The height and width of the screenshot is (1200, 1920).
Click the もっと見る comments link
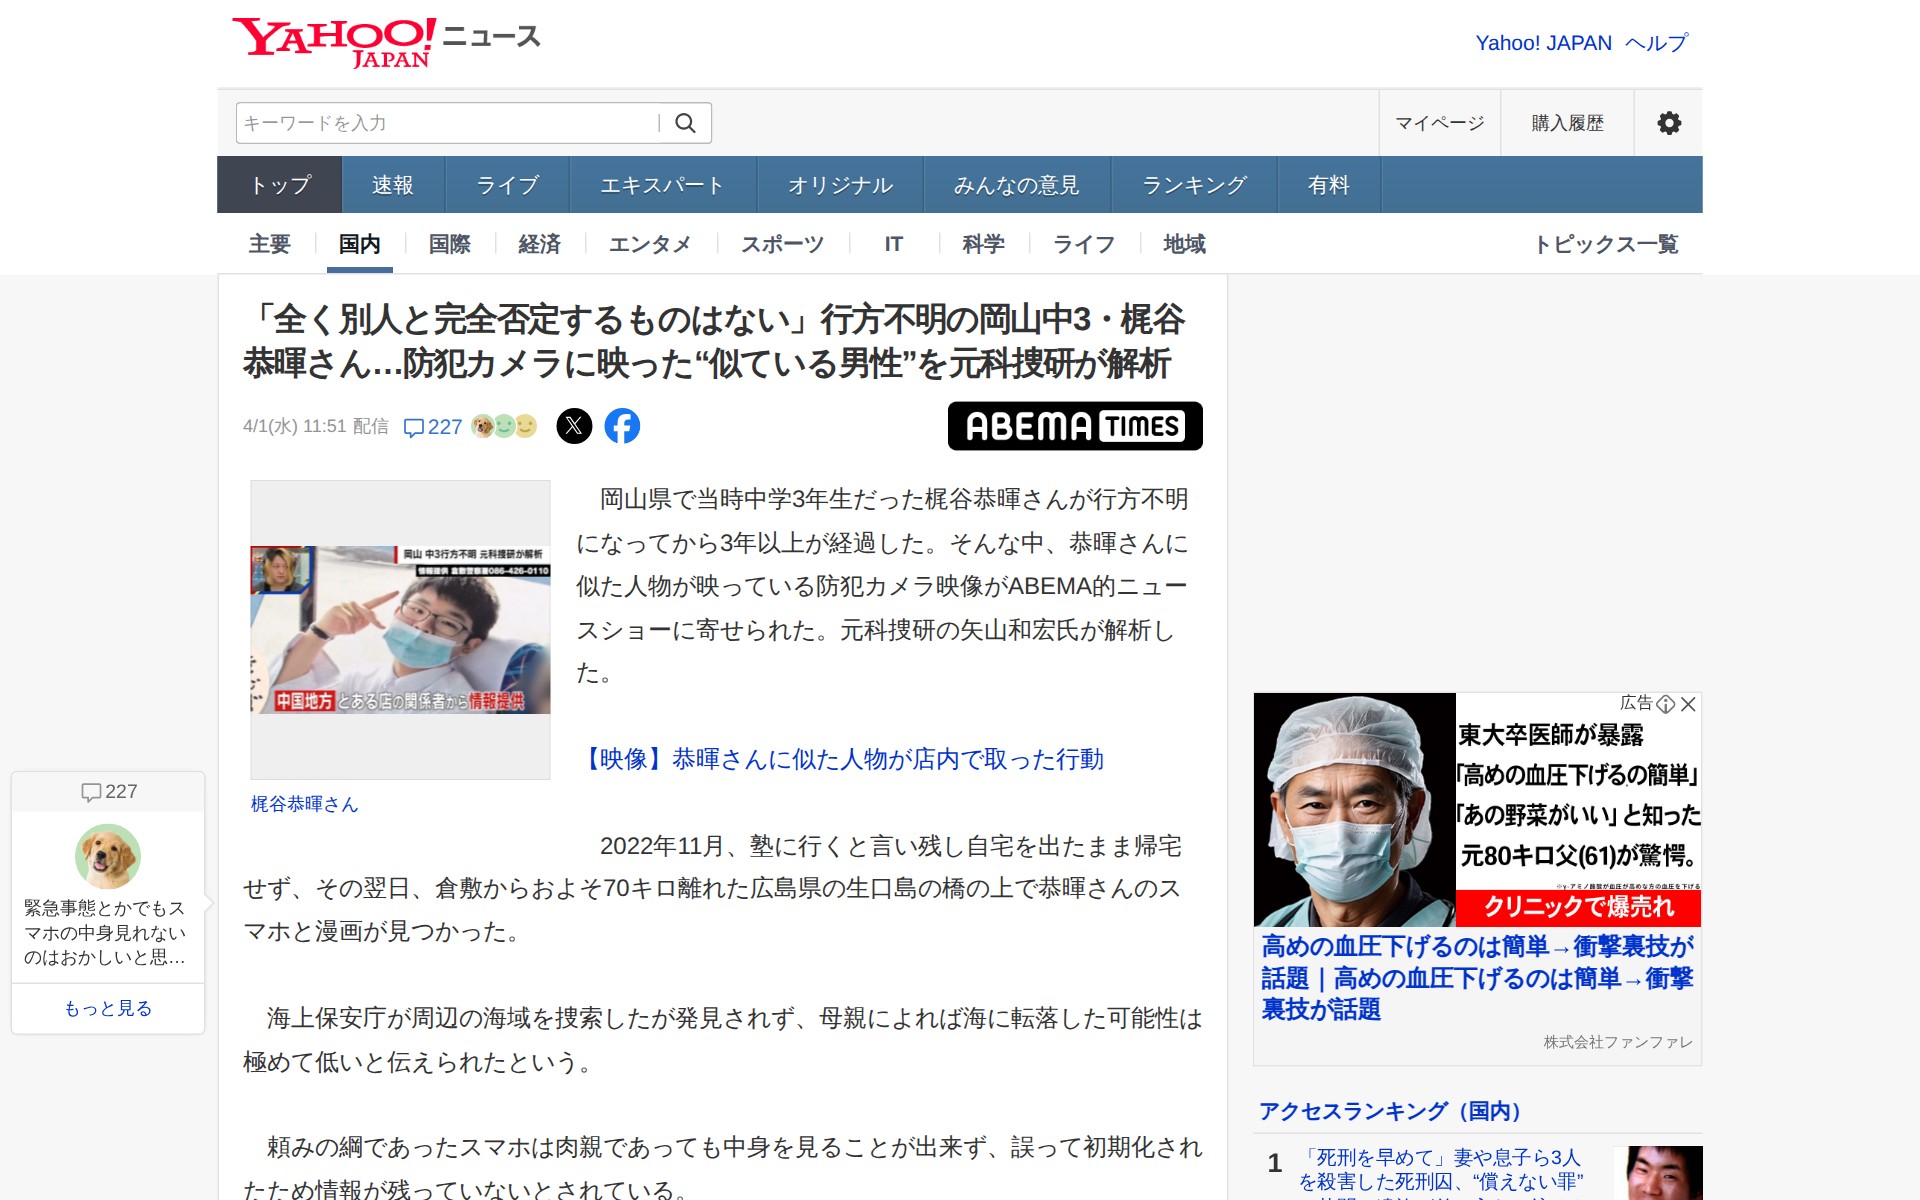pos(108,1008)
